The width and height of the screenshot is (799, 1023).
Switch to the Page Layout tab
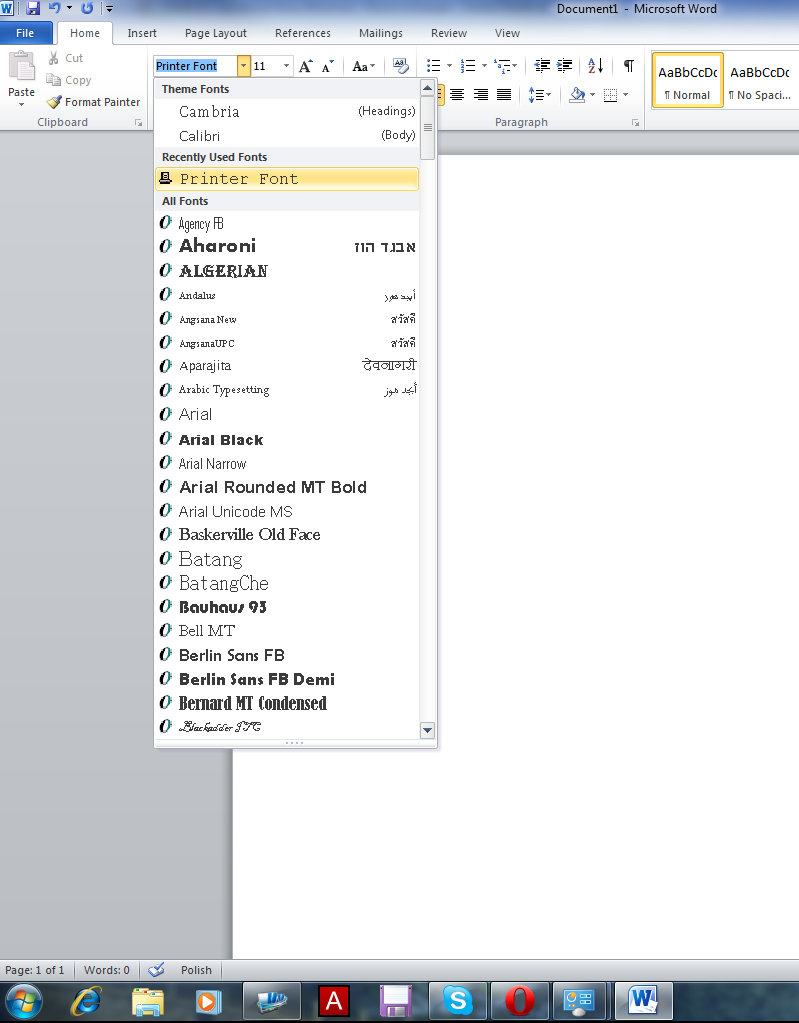pyautogui.click(x=216, y=33)
